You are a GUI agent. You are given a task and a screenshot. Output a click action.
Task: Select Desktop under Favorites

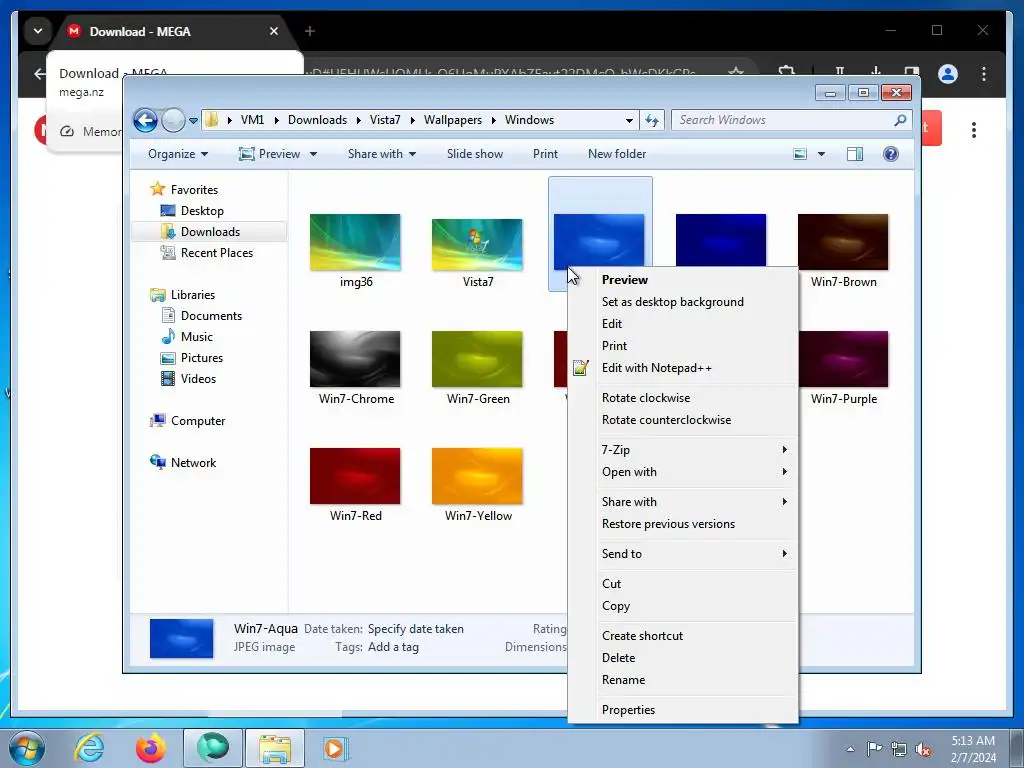click(x=202, y=211)
